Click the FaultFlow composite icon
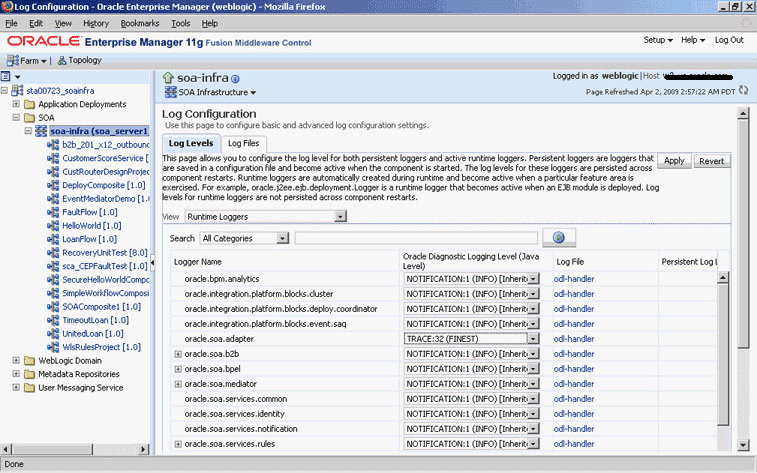The image size is (757, 473). [x=54, y=212]
